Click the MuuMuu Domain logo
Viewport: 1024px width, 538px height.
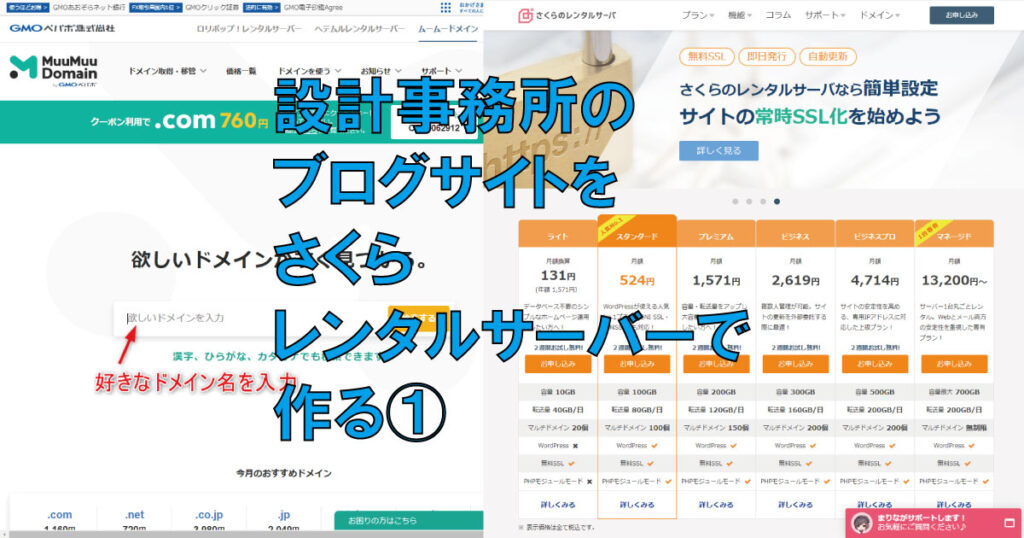click(54, 71)
